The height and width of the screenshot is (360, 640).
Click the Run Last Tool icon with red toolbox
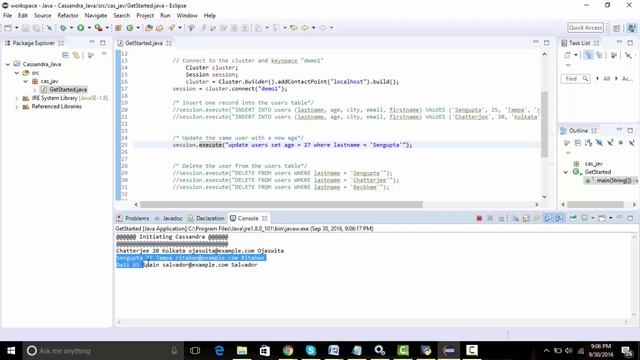point(98,28)
